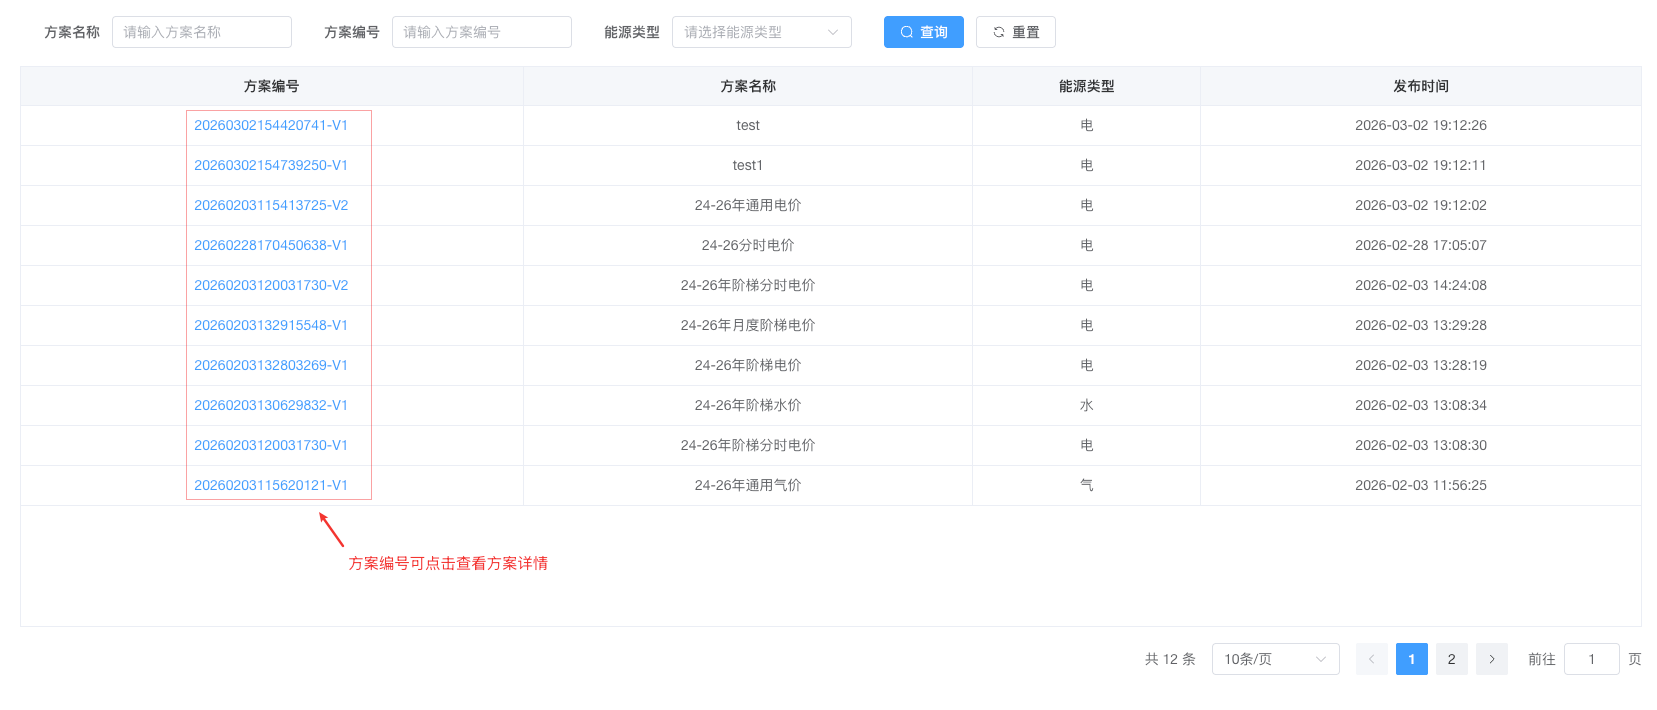This screenshot has height=710, width=1657.
Task: Open plan 20260203130629832-V1 details
Action: [271, 405]
